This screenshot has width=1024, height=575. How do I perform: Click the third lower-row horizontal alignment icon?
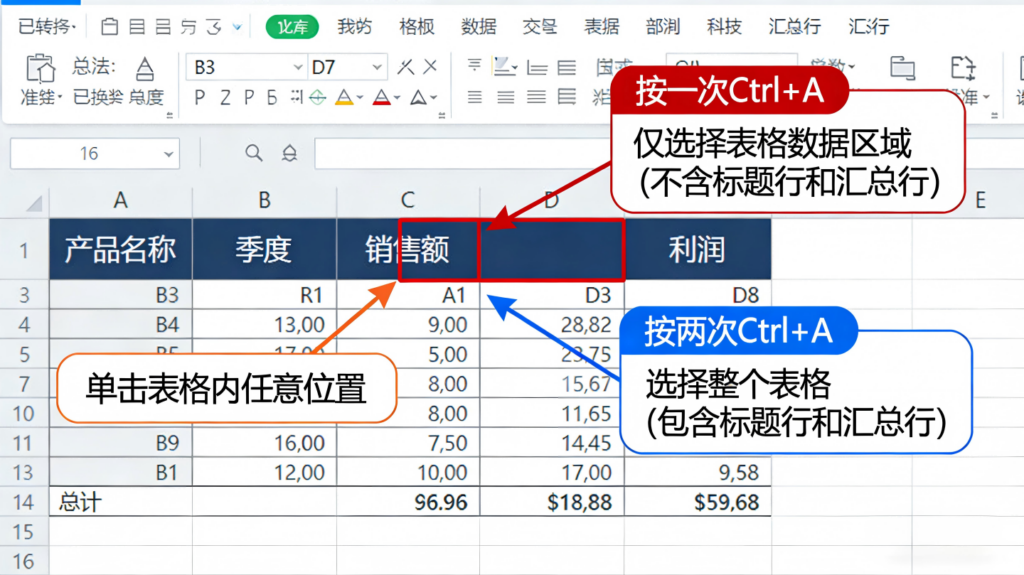coord(536,97)
